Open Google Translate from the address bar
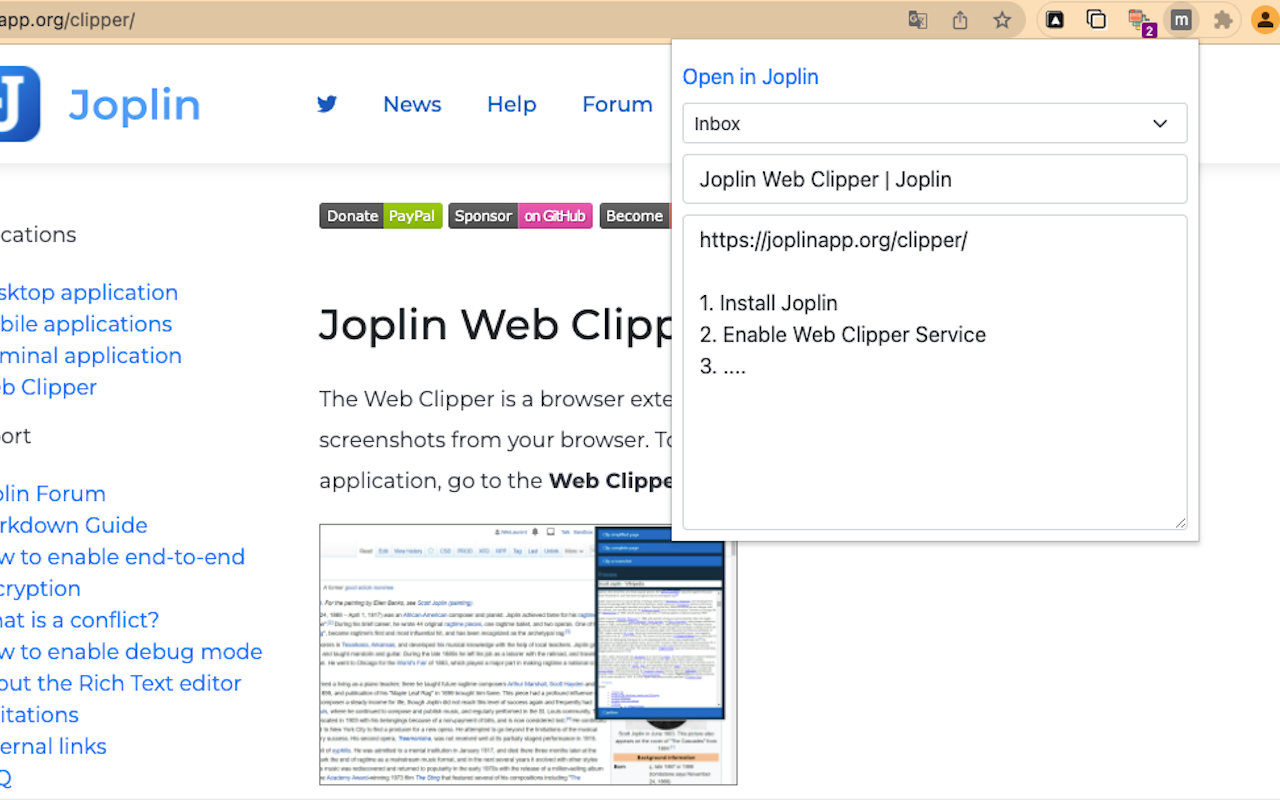The width and height of the screenshot is (1280, 800). coord(917,19)
